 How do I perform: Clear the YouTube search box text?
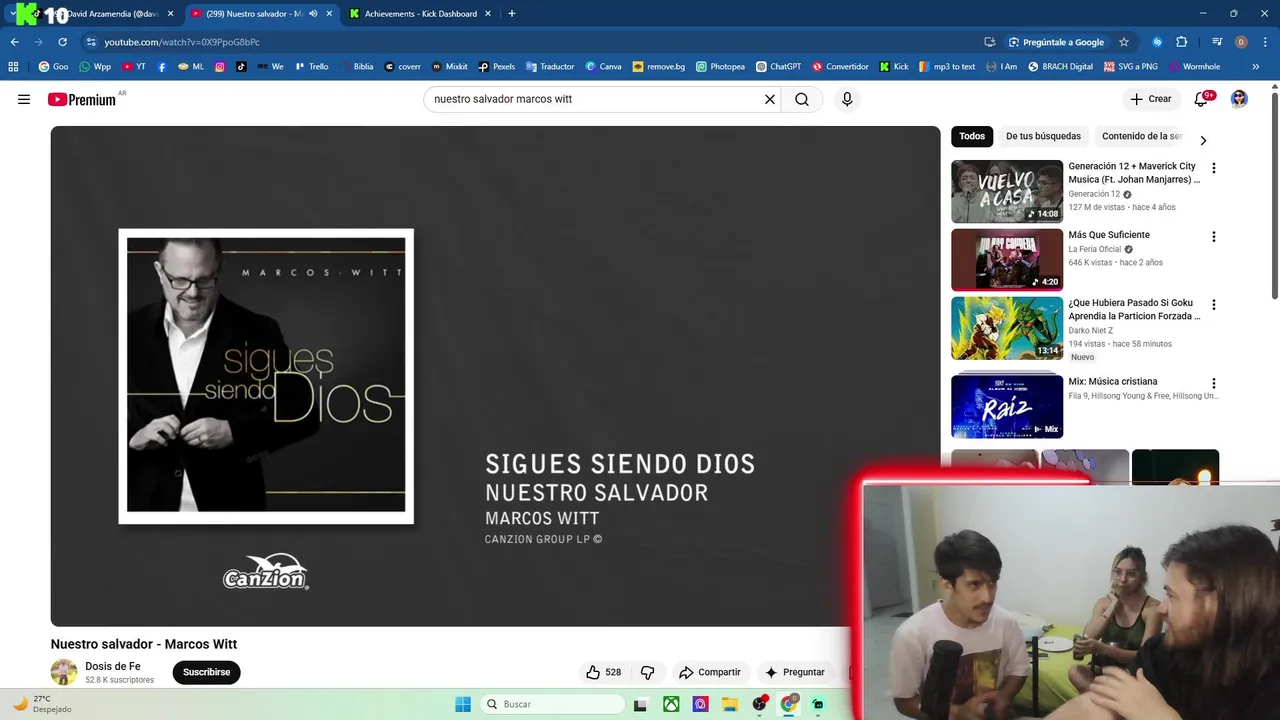click(770, 99)
